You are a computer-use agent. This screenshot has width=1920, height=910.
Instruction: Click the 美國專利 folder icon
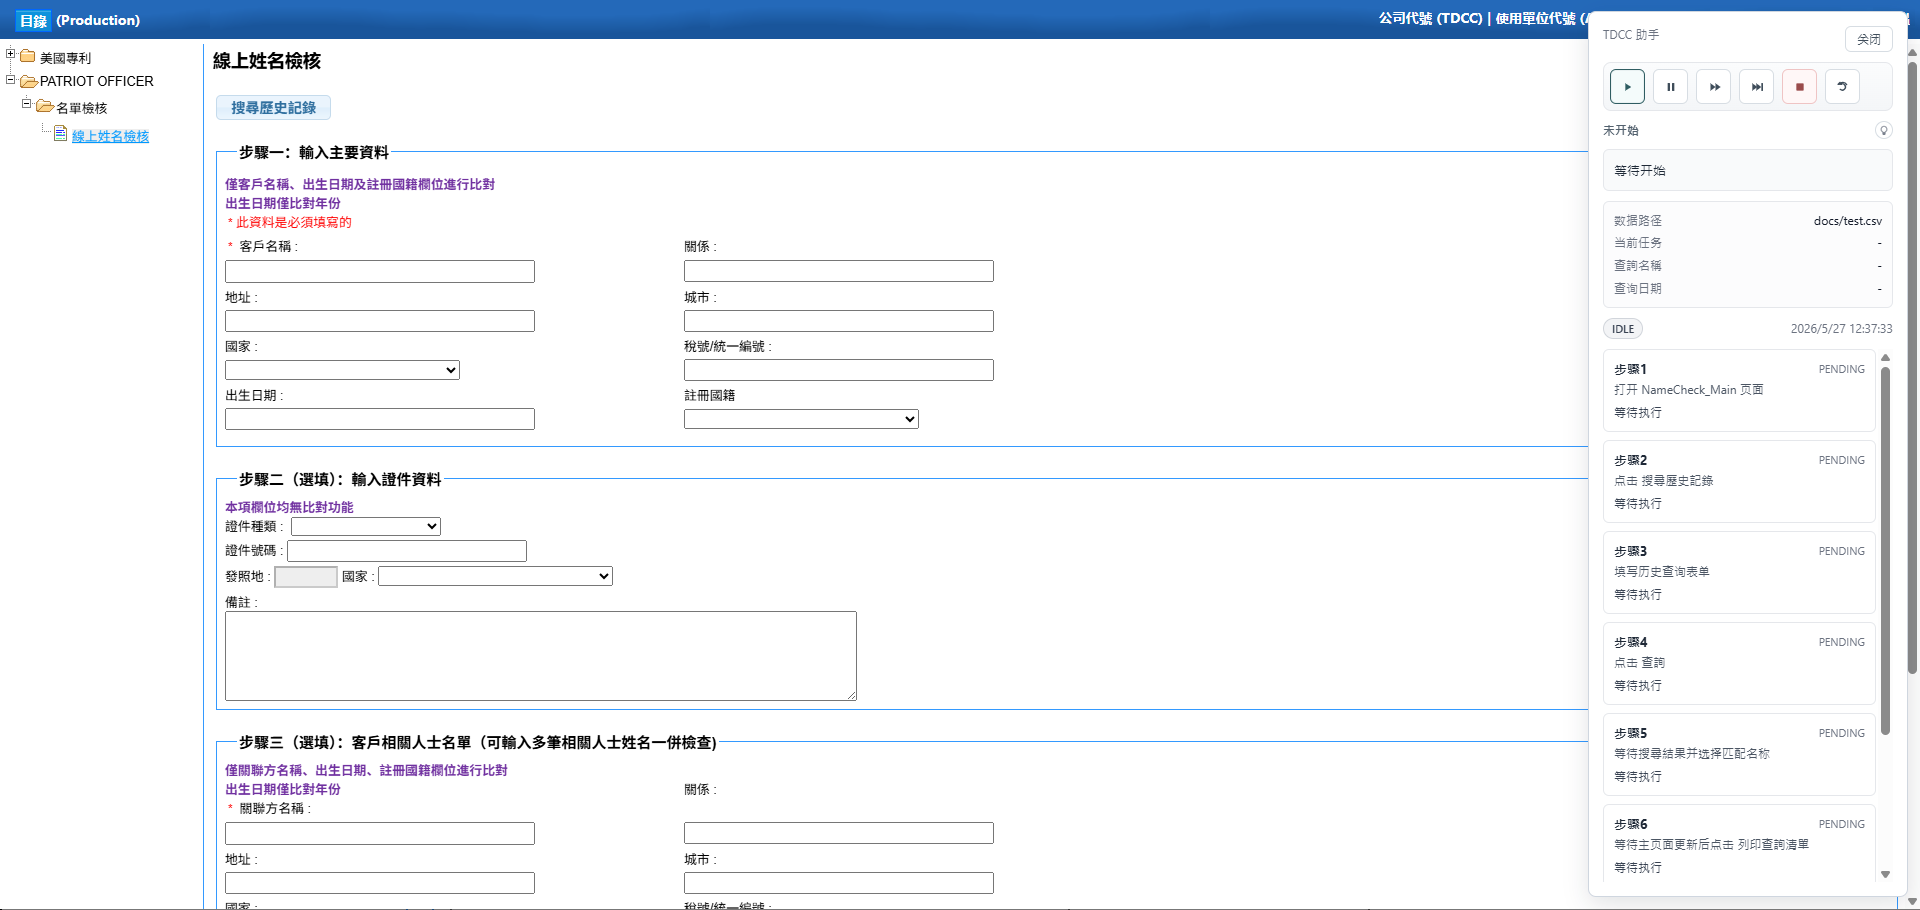point(28,56)
